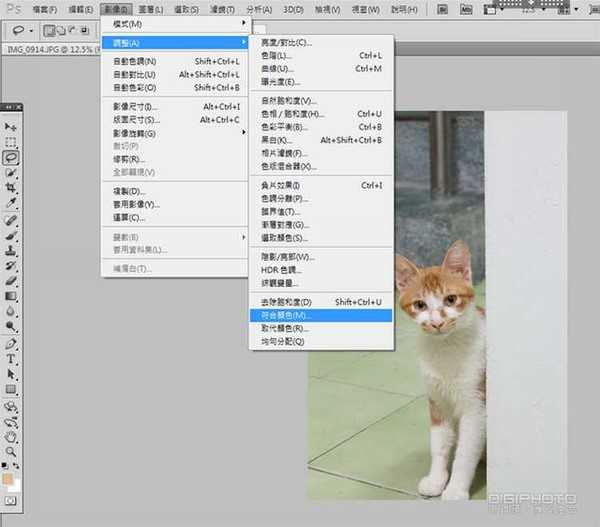600x527 pixels.
Task: Select the Rectangular Marquee tool
Action: point(11,142)
